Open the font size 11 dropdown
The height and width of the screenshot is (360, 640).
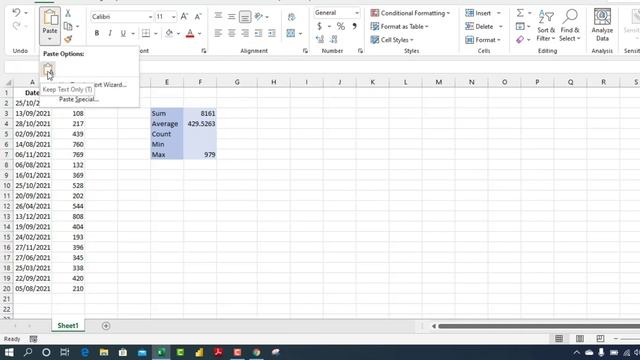pos(173,17)
